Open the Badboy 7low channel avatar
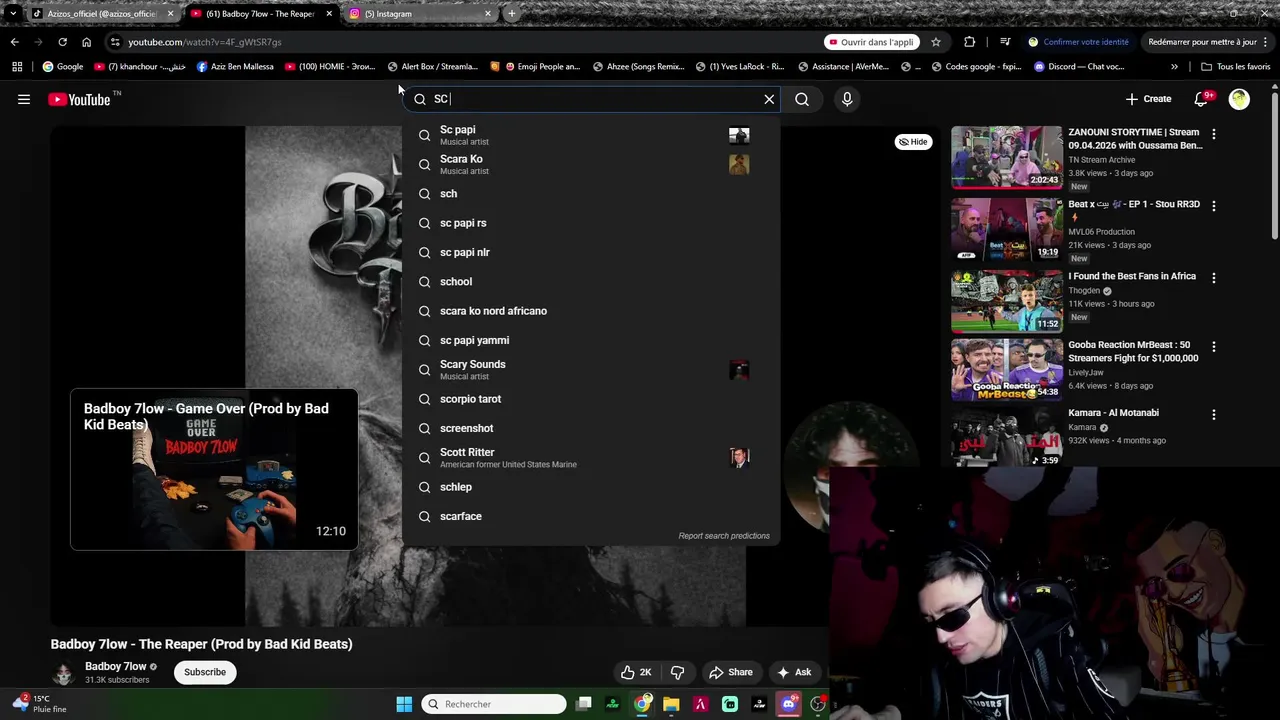 (63, 673)
